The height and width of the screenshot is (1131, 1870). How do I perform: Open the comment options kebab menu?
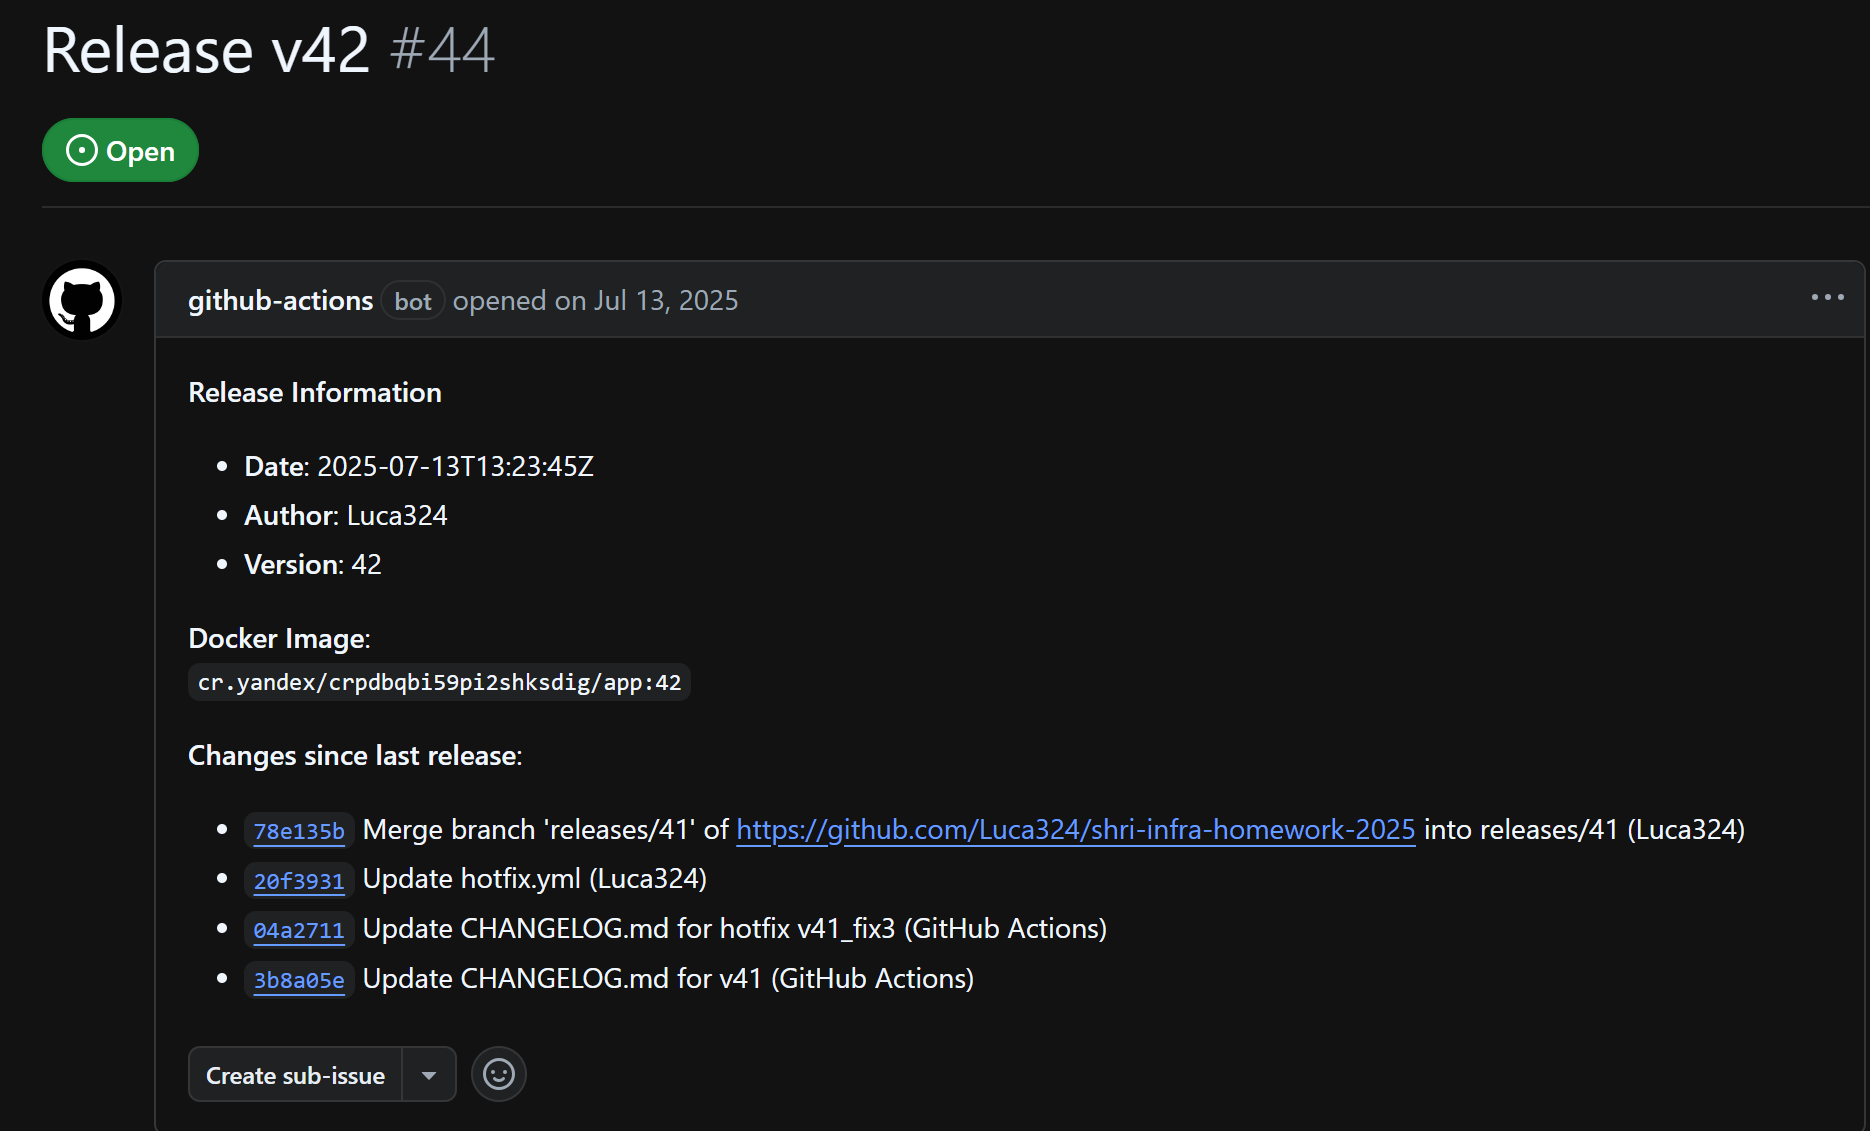point(1828,297)
